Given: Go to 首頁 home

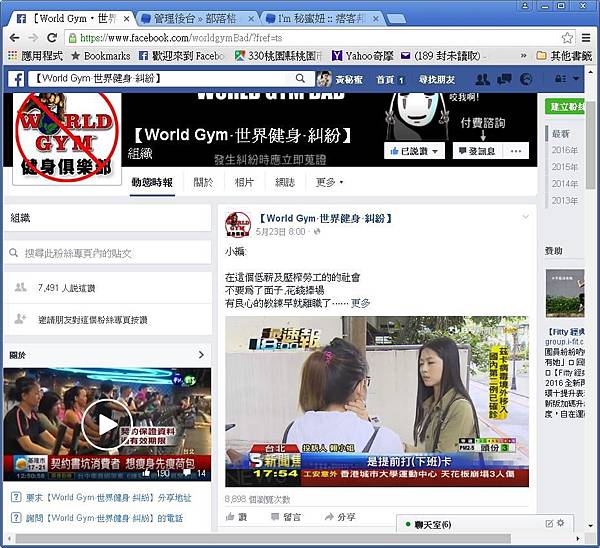Looking at the screenshot, I should (385, 80).
